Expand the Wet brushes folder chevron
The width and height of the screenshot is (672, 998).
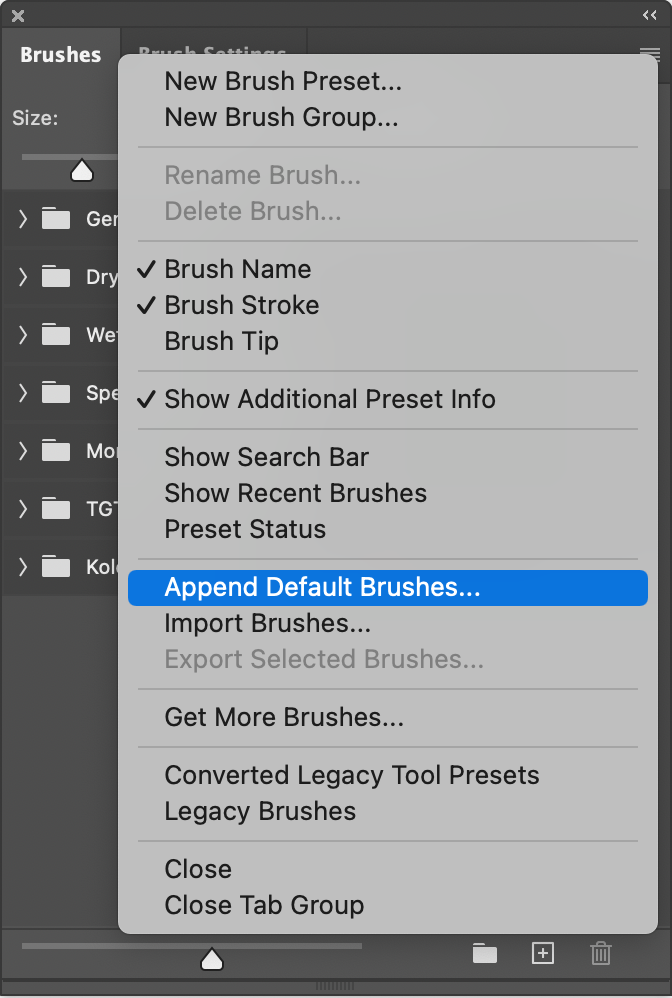[x=23, y=335]
